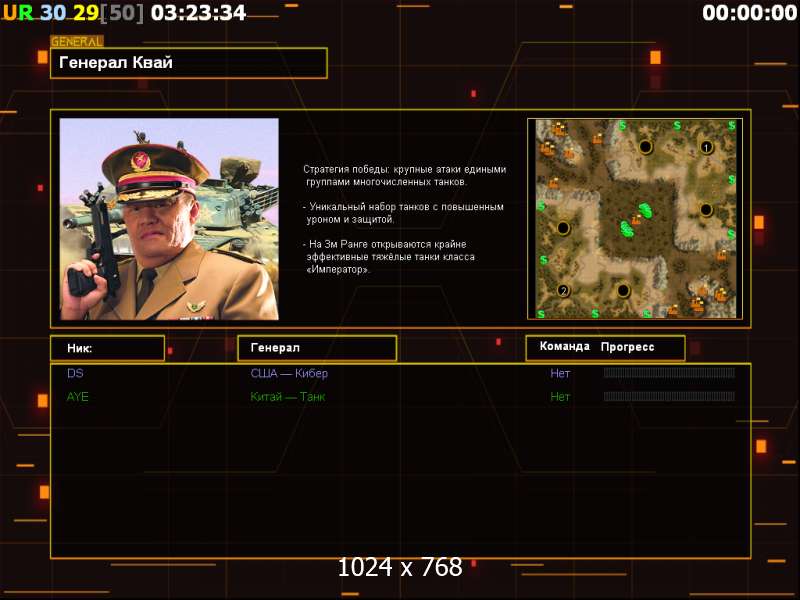Pick empty start marker left of position 1
Viewport: 800px width, 600px height.
(x=645, y=147)
